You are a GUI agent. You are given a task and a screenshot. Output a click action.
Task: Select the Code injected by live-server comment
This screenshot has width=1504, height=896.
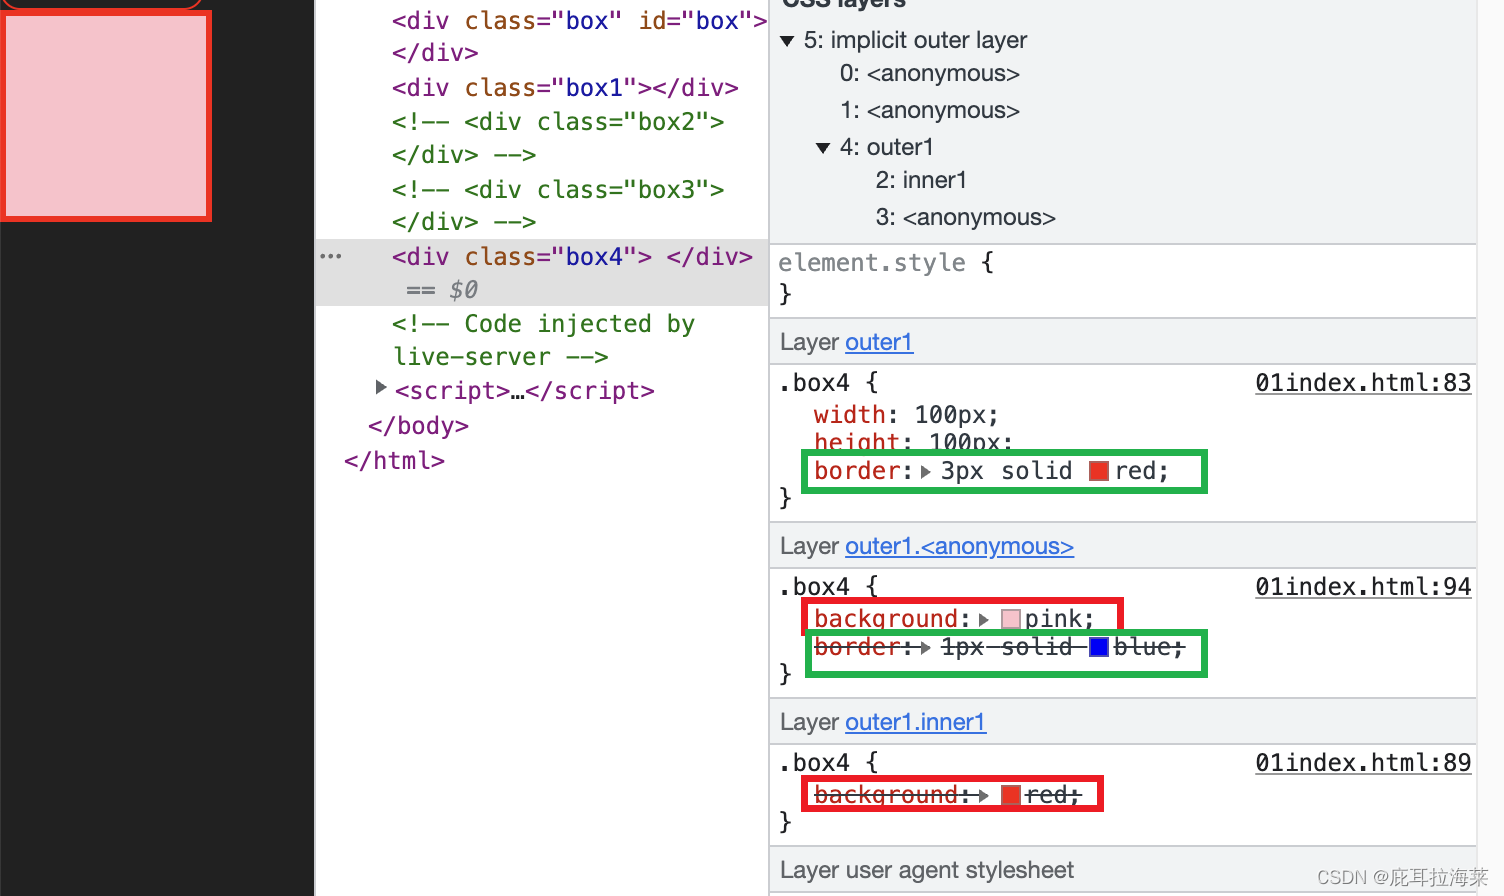pos(543,340)
